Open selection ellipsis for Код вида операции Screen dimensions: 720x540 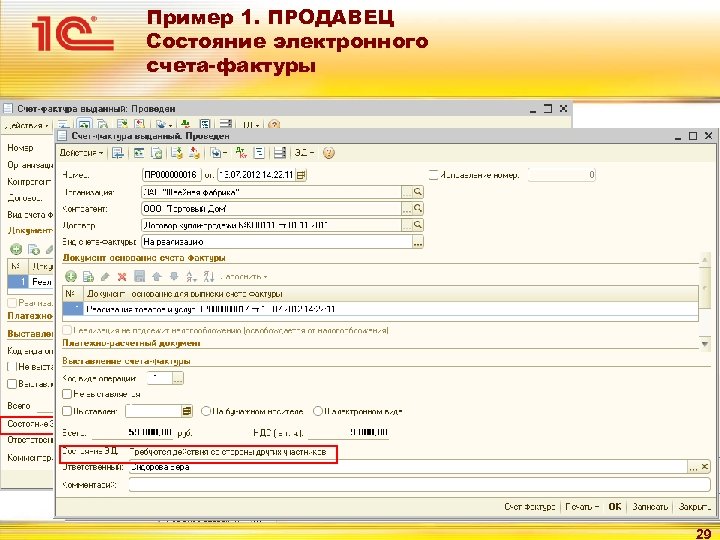[178, 378]
